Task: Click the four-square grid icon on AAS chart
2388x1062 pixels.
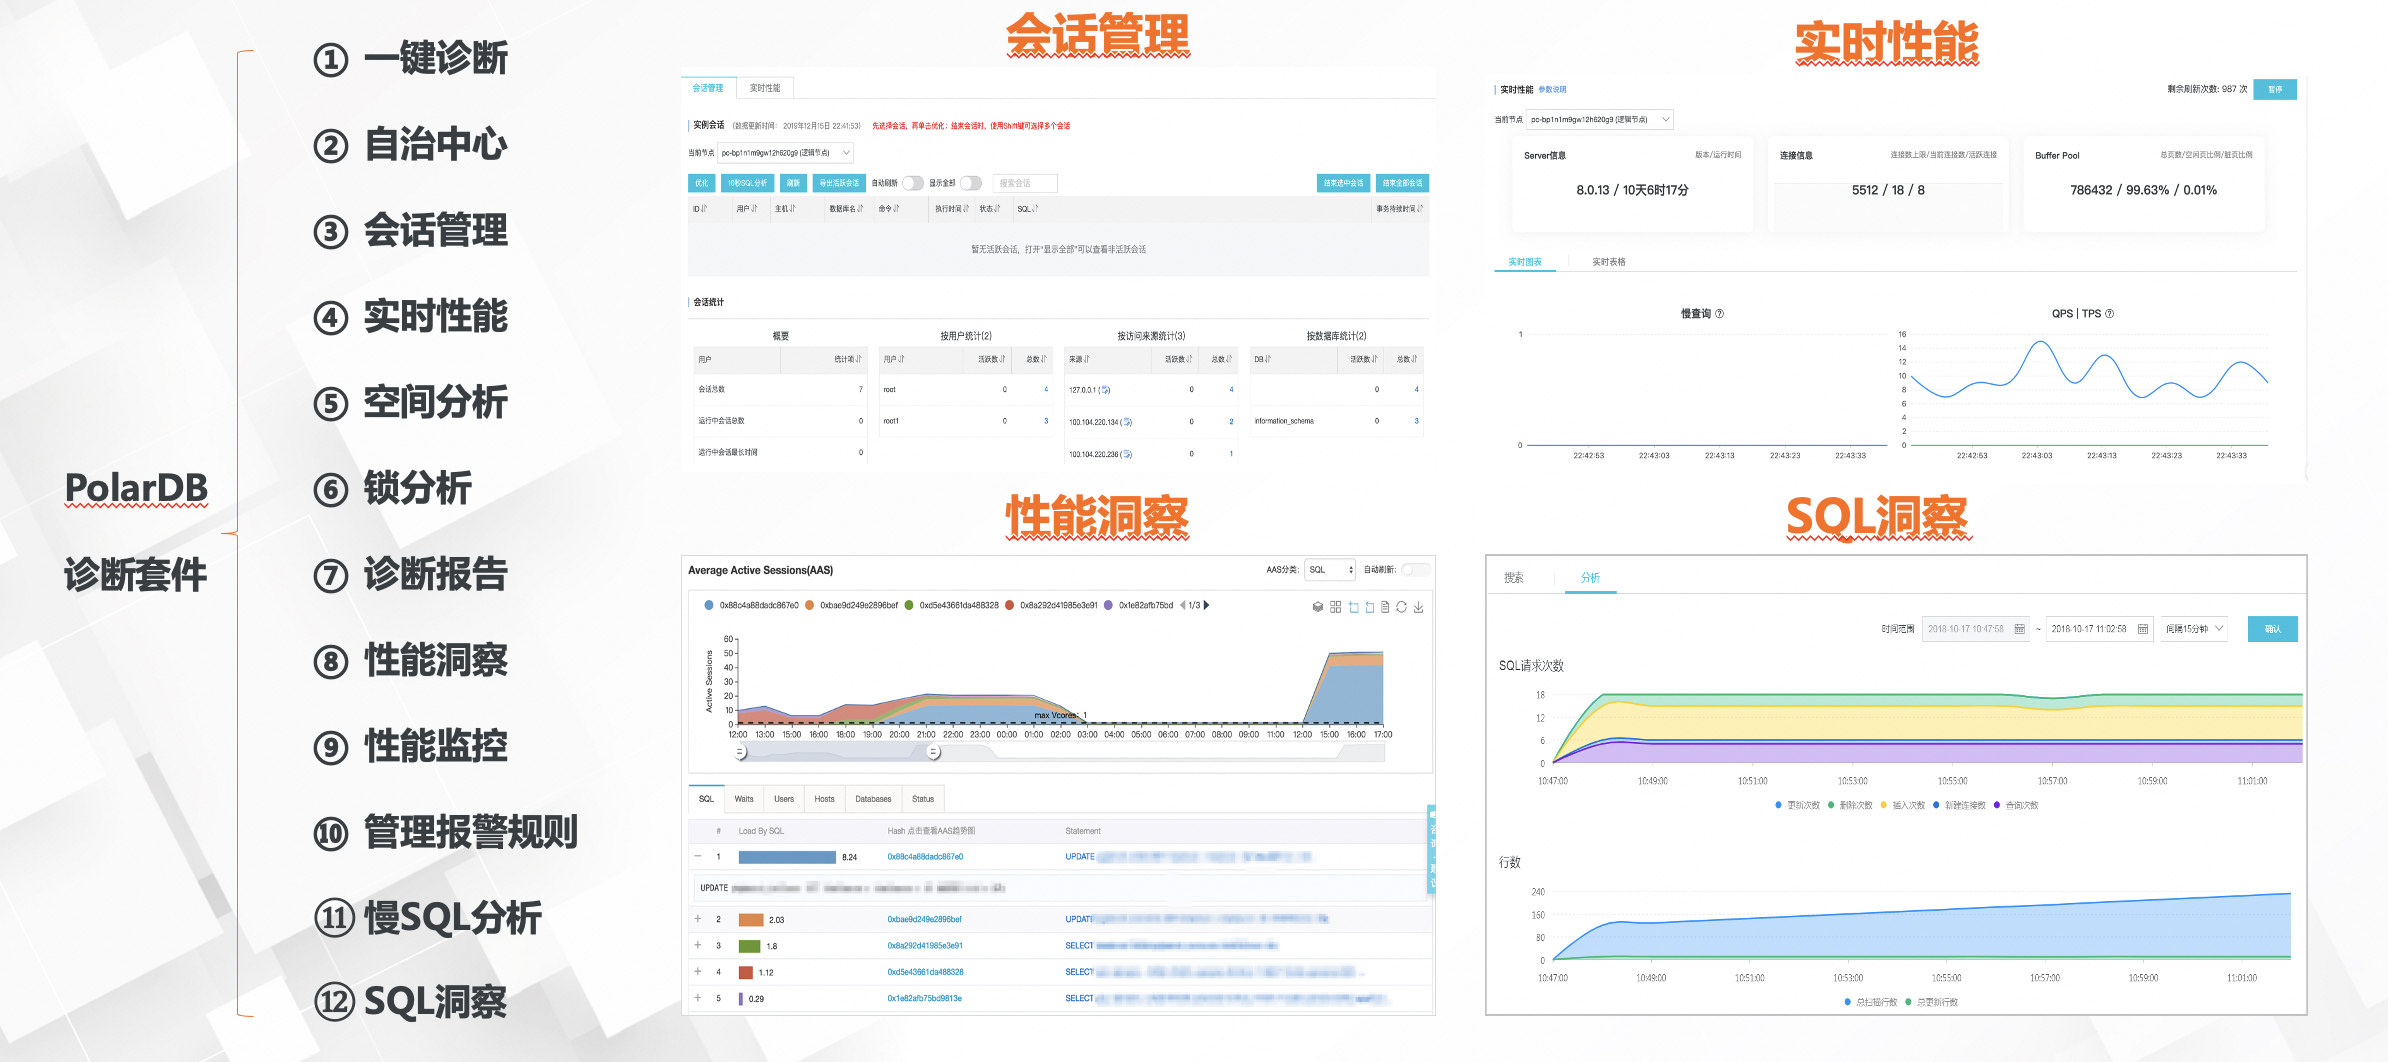Action: tap(1335, 607)
